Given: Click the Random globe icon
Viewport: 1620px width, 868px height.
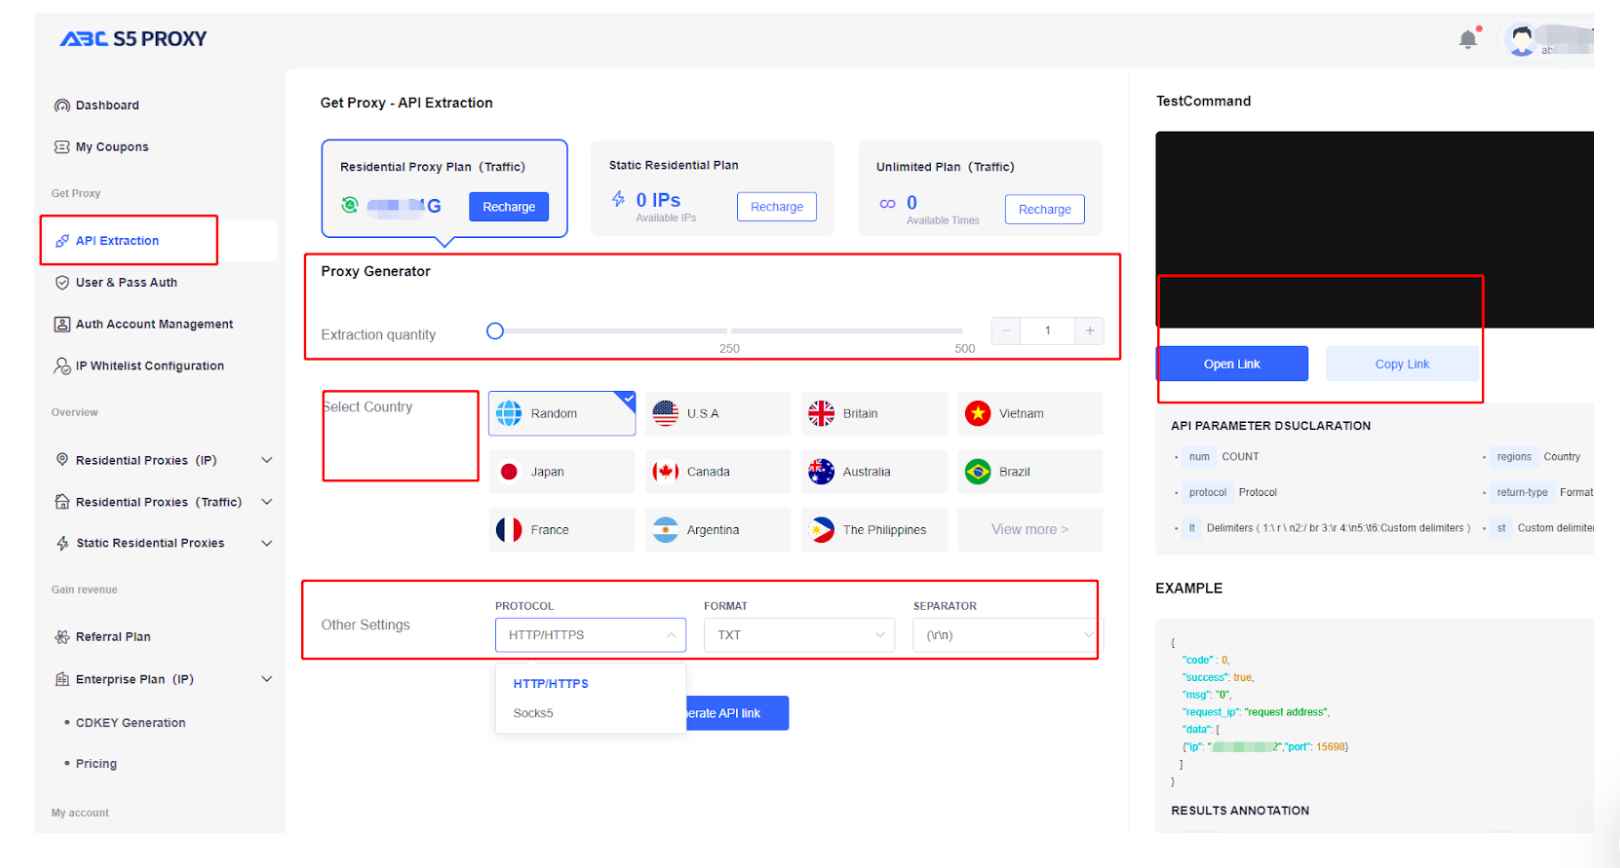Looking at the screenshot, I should [x=509, y=413].
